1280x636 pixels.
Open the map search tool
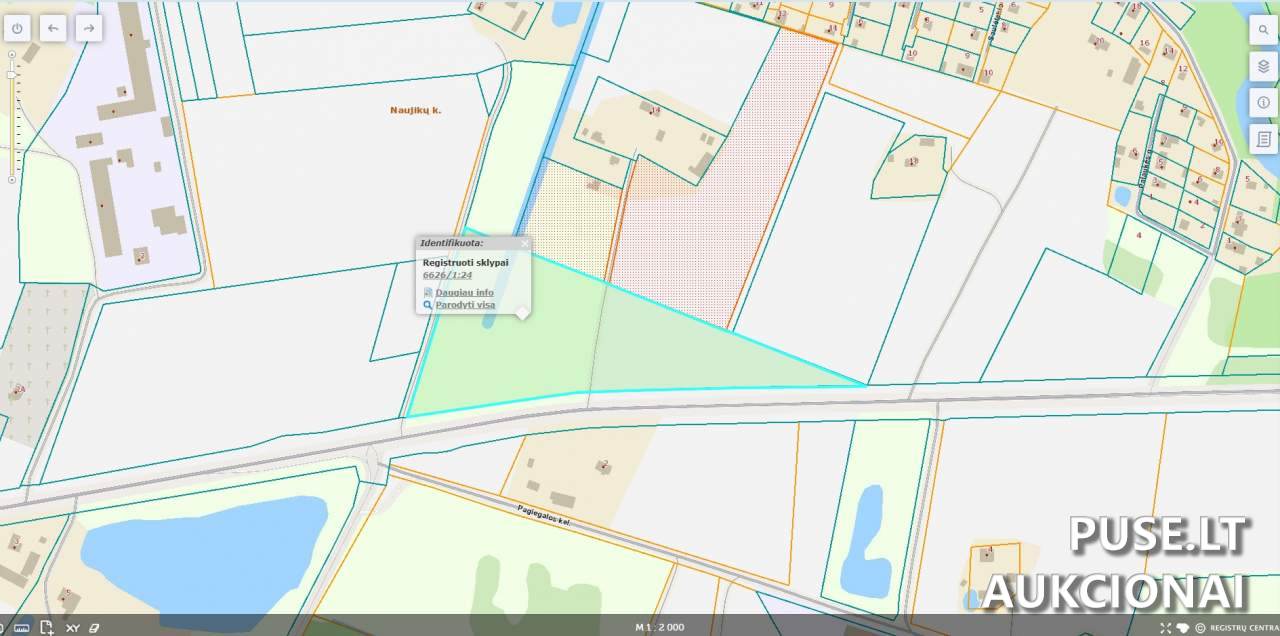click(1264, 30)
